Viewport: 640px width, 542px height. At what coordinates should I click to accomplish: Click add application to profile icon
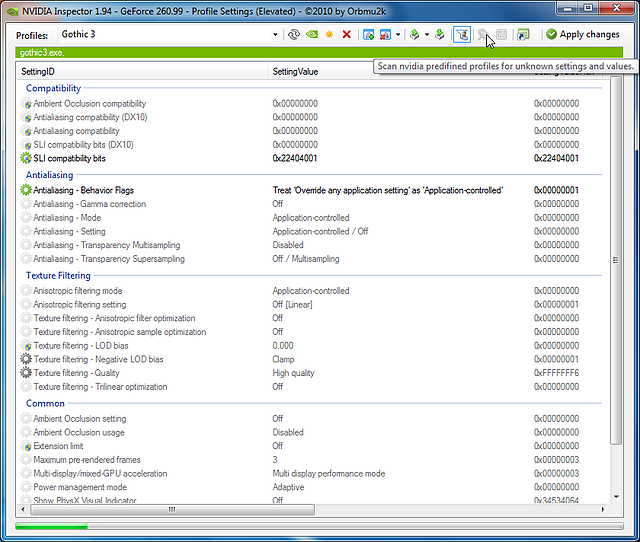pos(369,34)
